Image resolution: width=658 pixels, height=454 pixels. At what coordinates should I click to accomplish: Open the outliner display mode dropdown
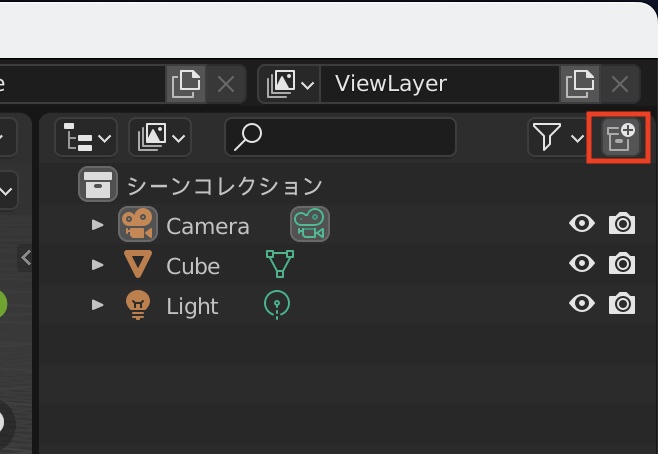tap(160, 138)
